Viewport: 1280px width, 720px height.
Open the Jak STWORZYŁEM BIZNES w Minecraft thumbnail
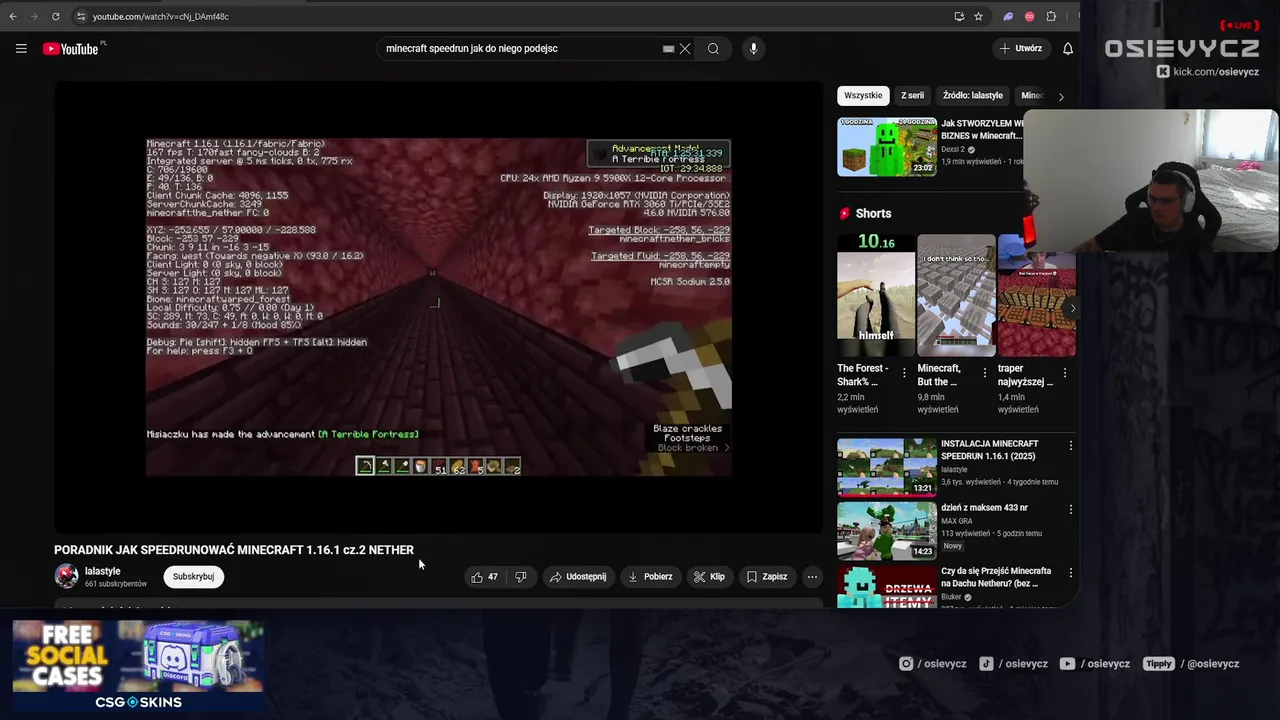(x=887, y=147)
